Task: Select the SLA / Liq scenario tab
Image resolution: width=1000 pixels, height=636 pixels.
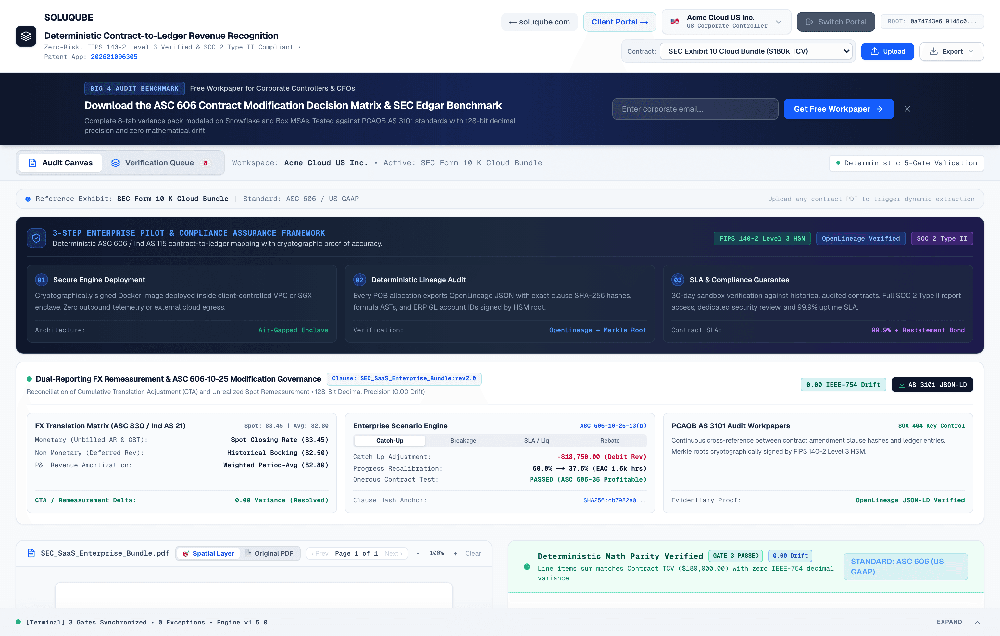Action: [x=536, y=441]
